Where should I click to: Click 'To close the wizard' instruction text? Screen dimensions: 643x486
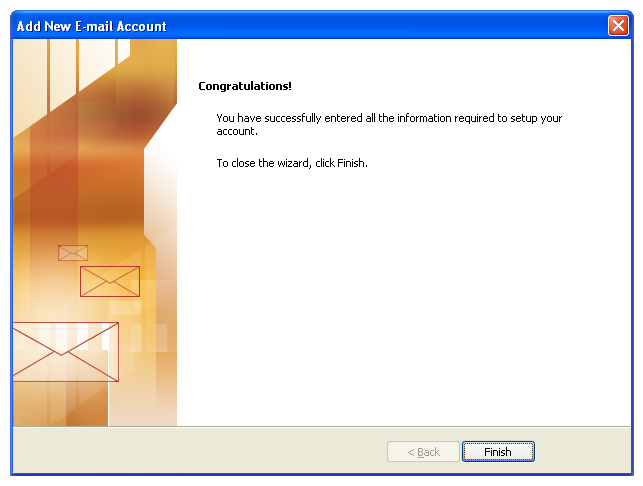pyautogui.click(x=292, y=163)
